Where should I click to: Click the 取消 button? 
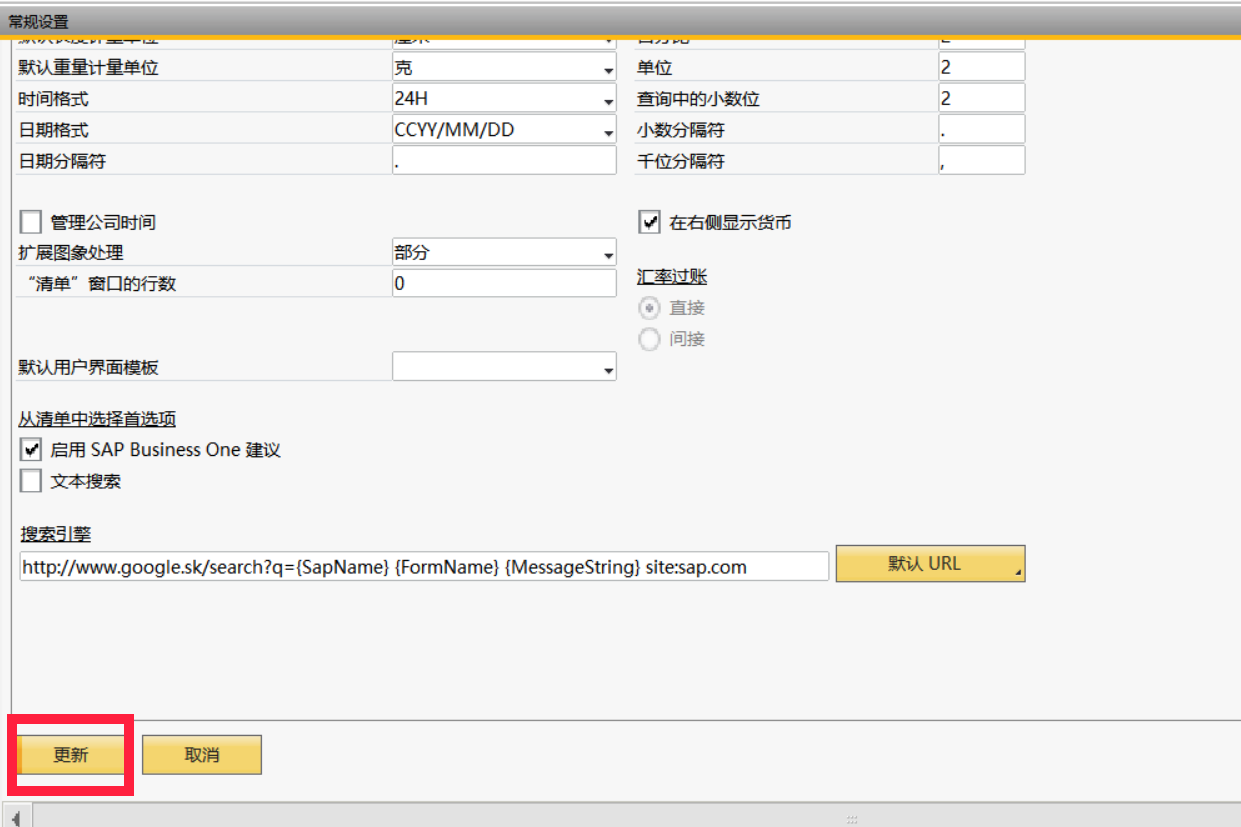coord(201,755)
